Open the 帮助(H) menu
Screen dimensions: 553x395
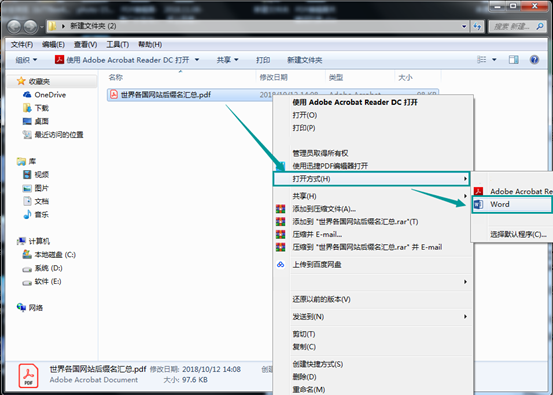(150, 44)
